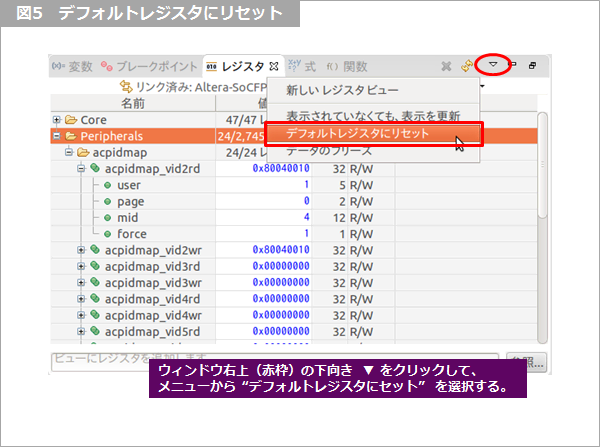The width and height of the screenshot is (600, 447).
Task: Expand the Core register group
Action: click(58, 119)
